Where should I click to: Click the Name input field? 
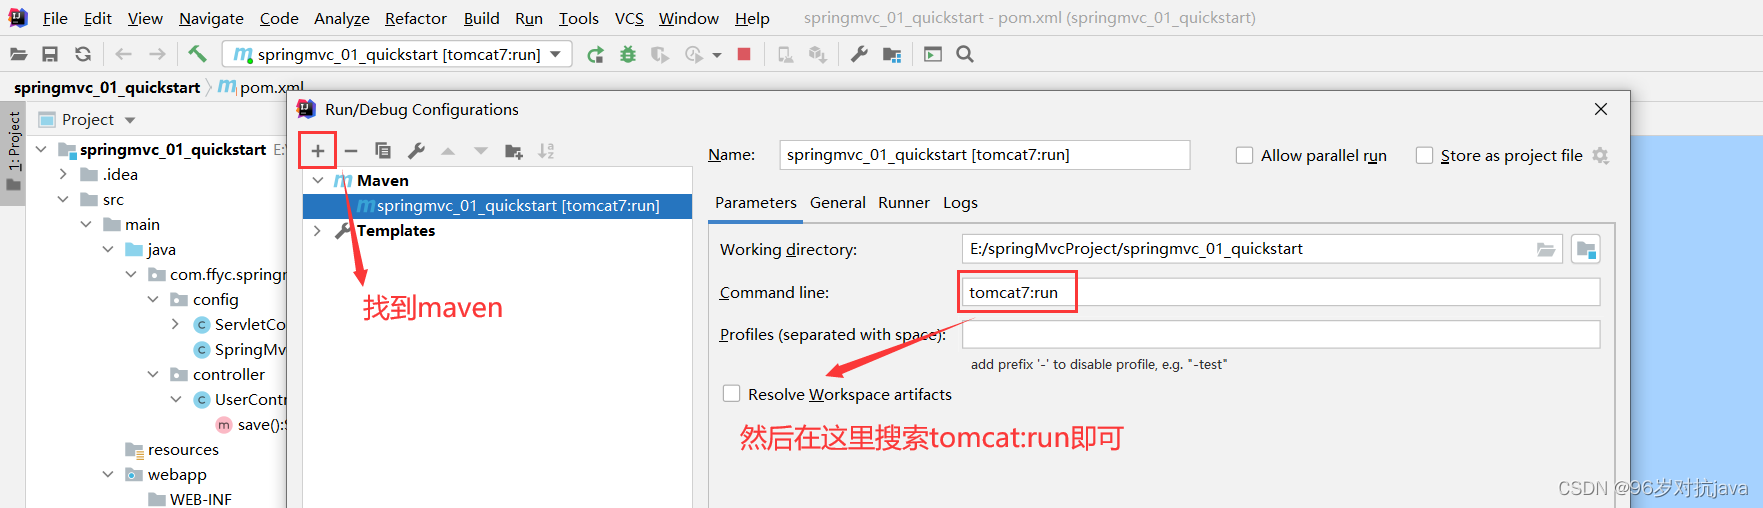tap(984, 155)
